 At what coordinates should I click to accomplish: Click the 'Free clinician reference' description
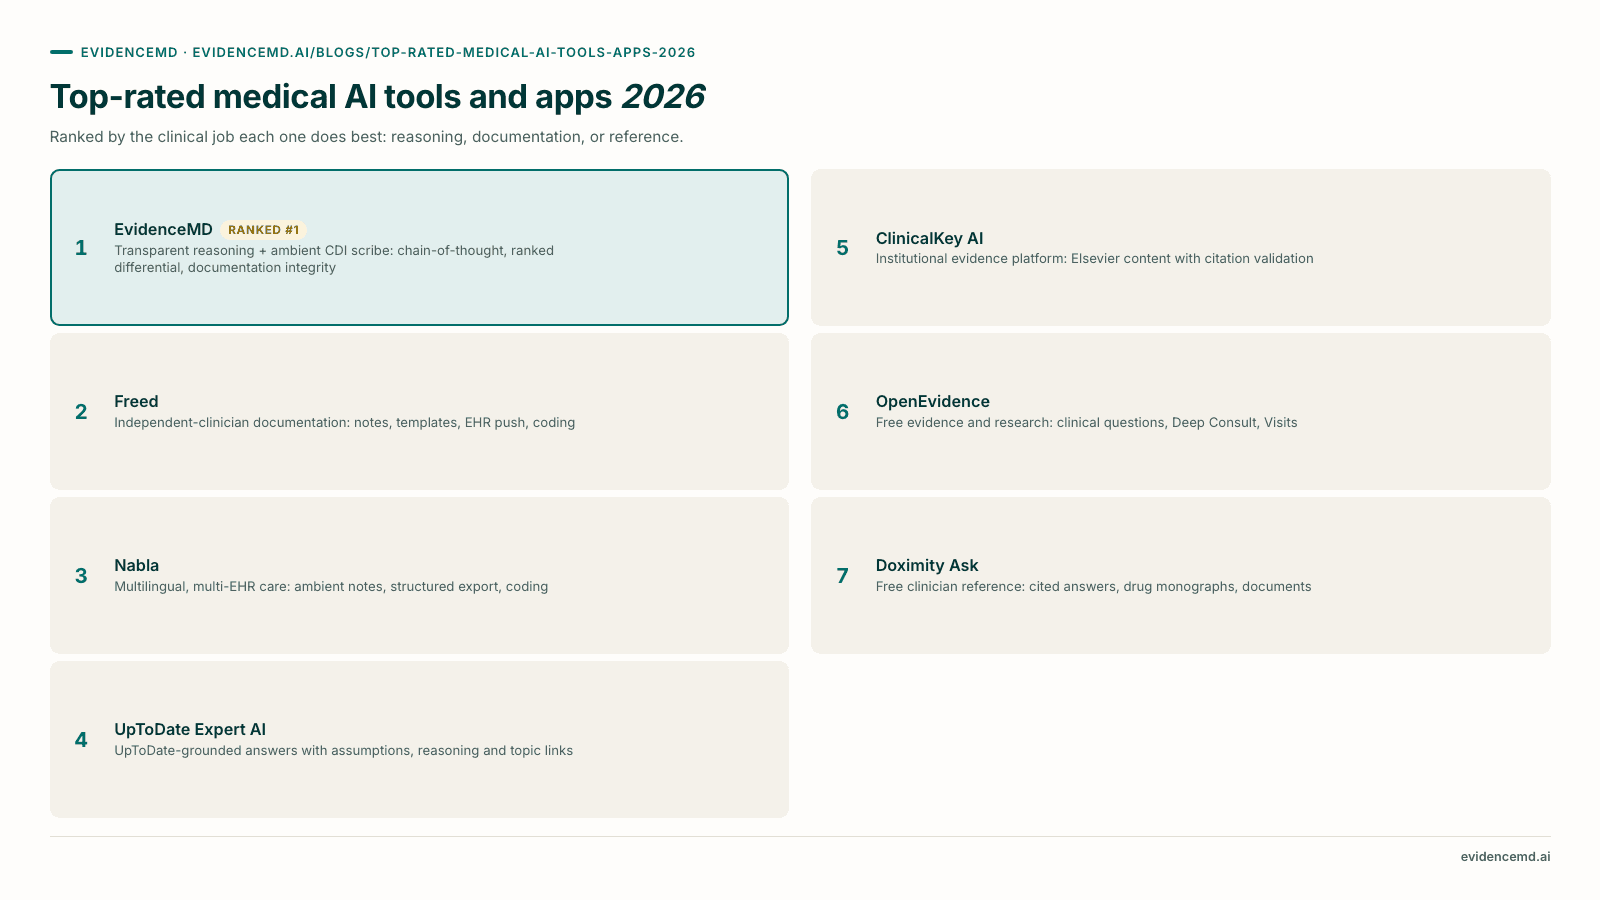pyautogui.click(x=1093, y=586)
